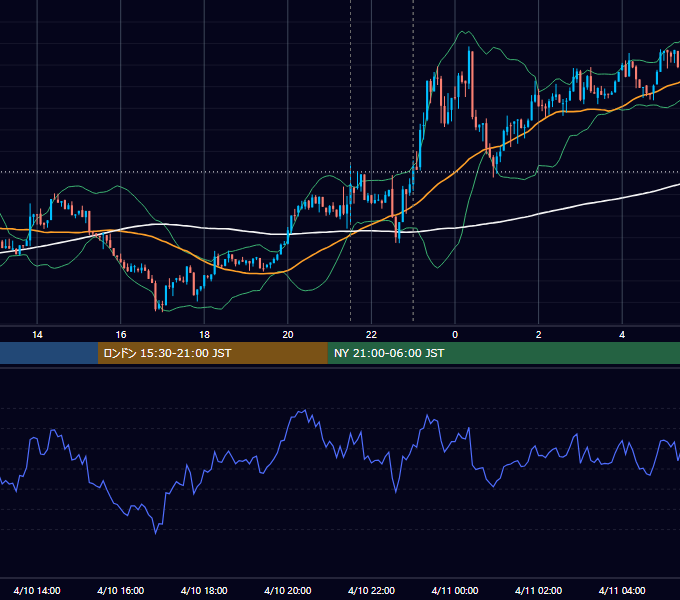Click the 14 hour axis label

pyautogui.click(x=37, y=335)
